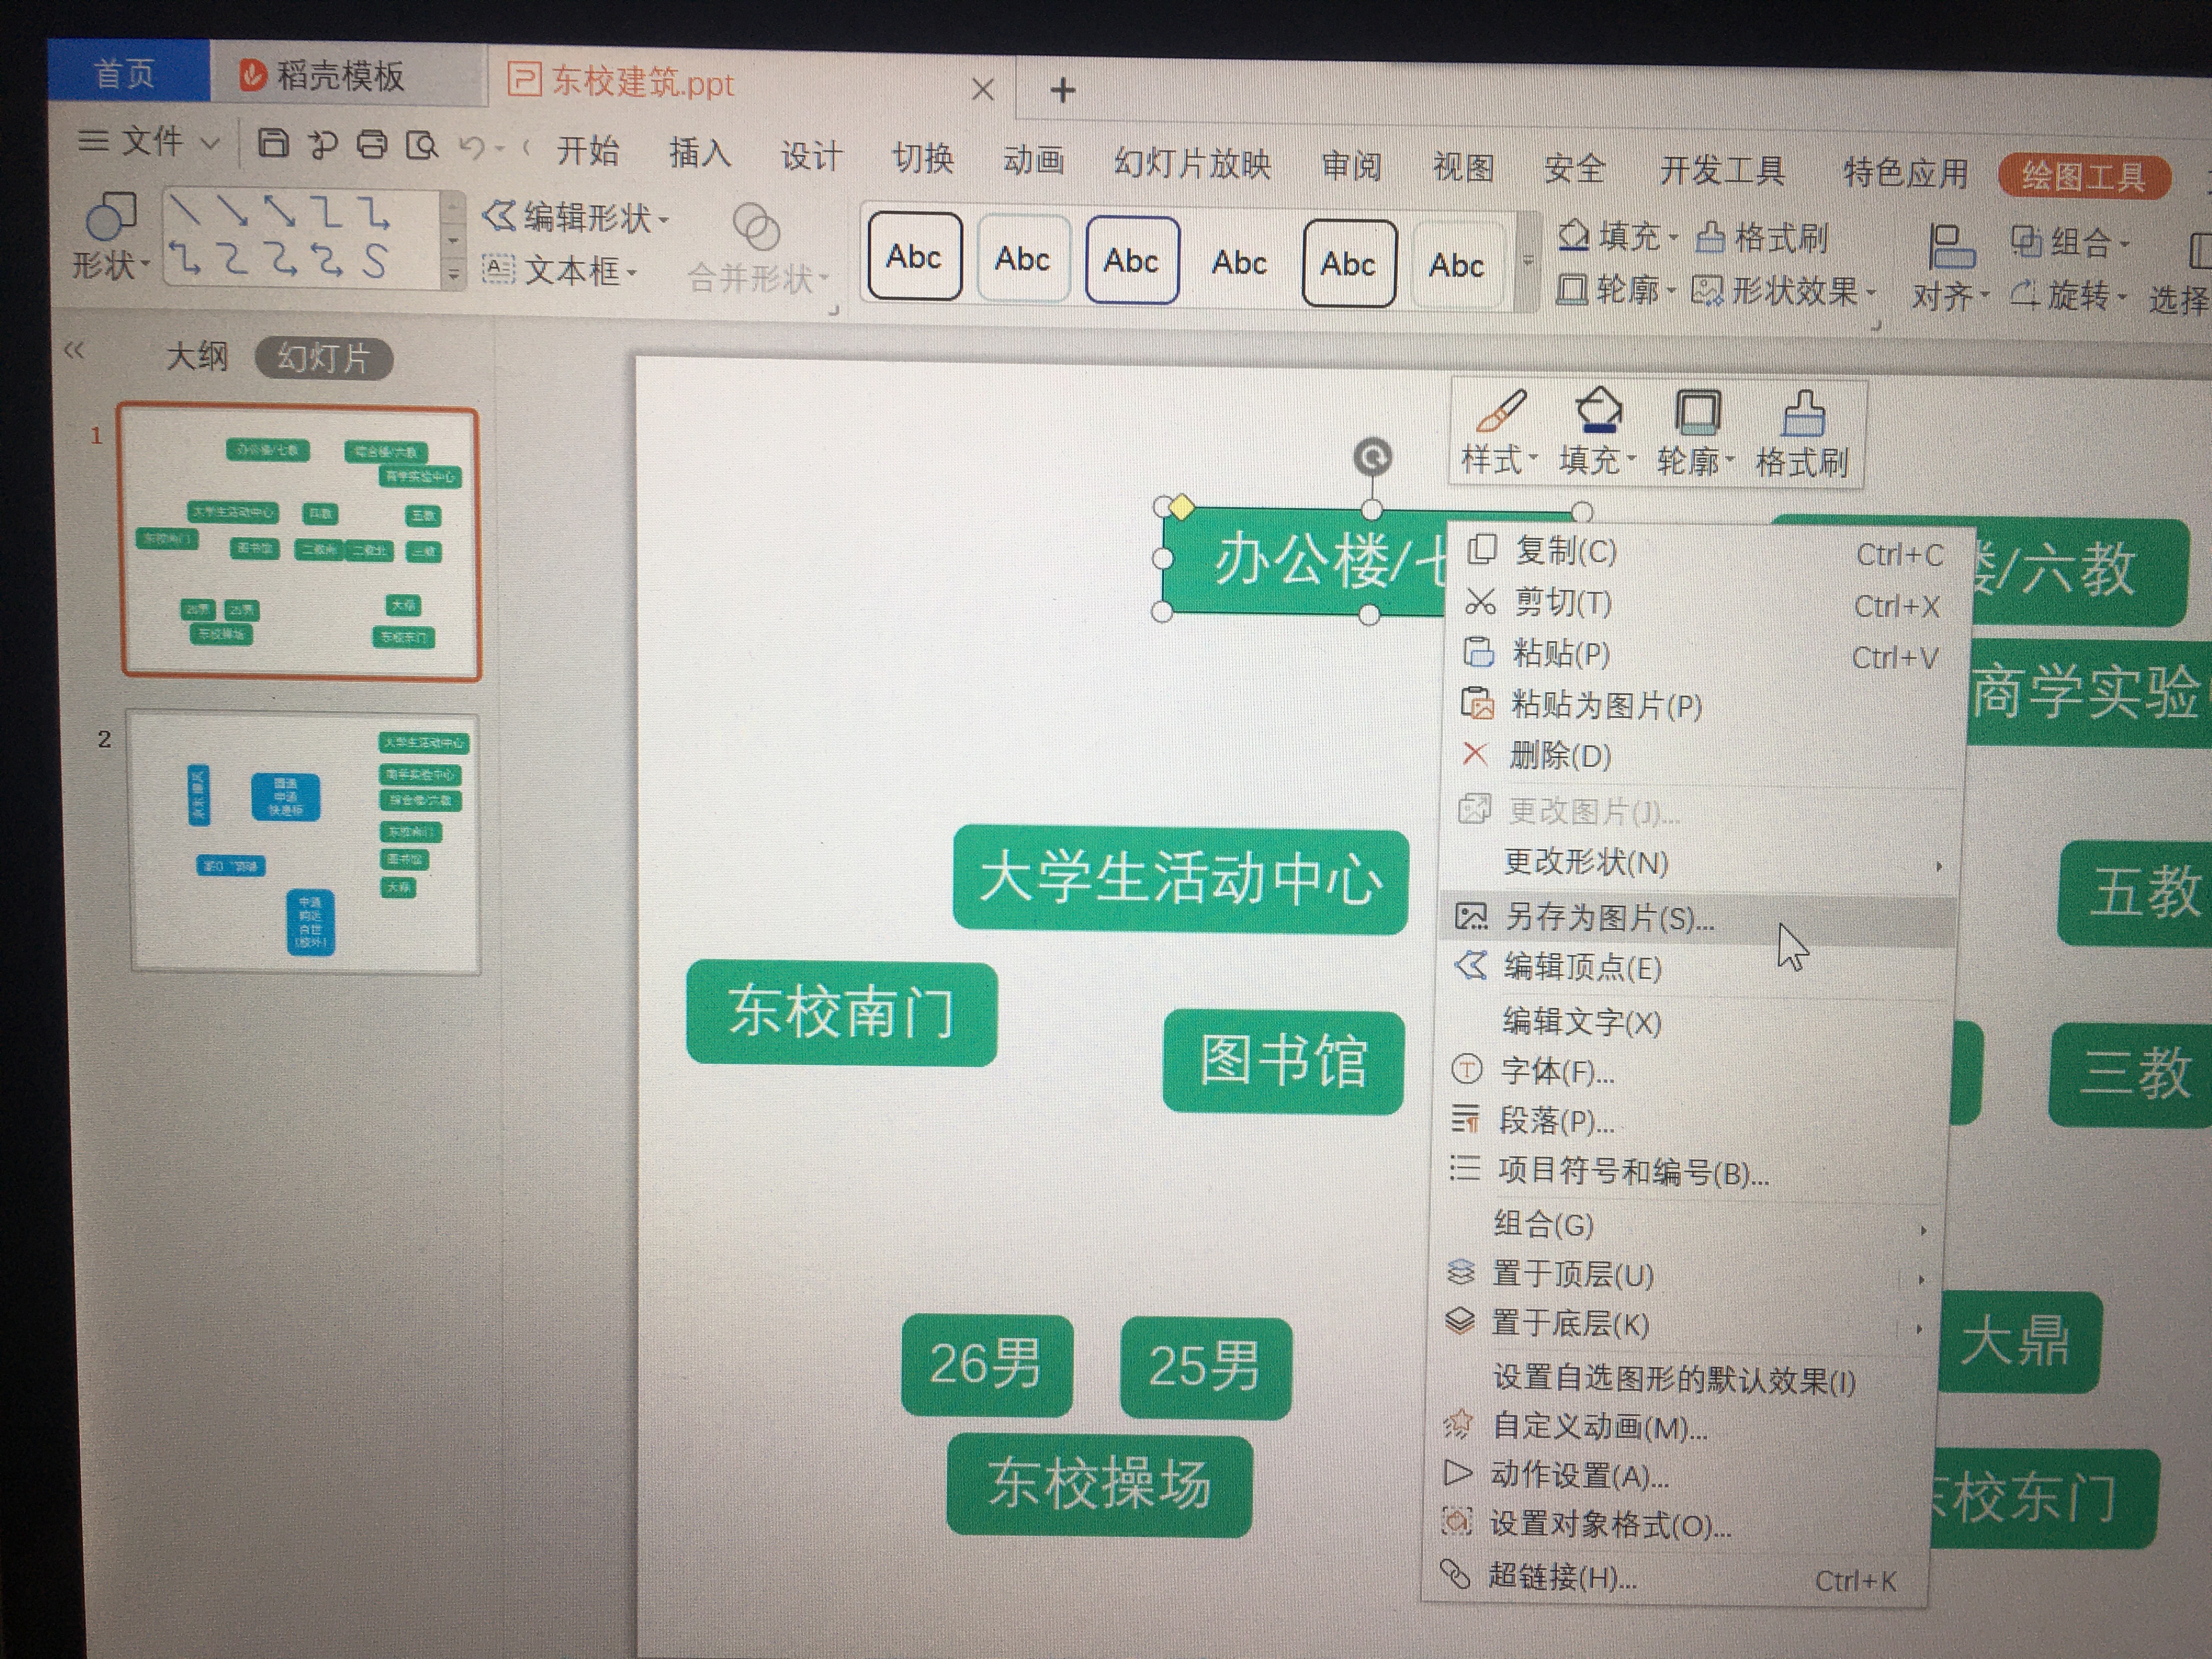Switch to the 首页 home tab
Viewport: 2212px width, 1659px height.
[x=128, y=72]
